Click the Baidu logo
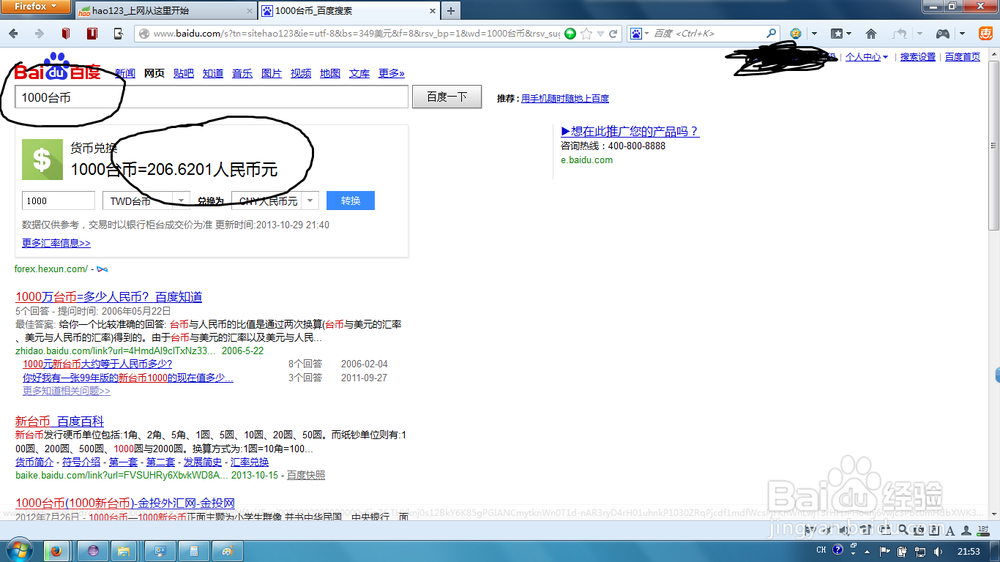This screenshot has width=1000, height=562. pos(57,67)
